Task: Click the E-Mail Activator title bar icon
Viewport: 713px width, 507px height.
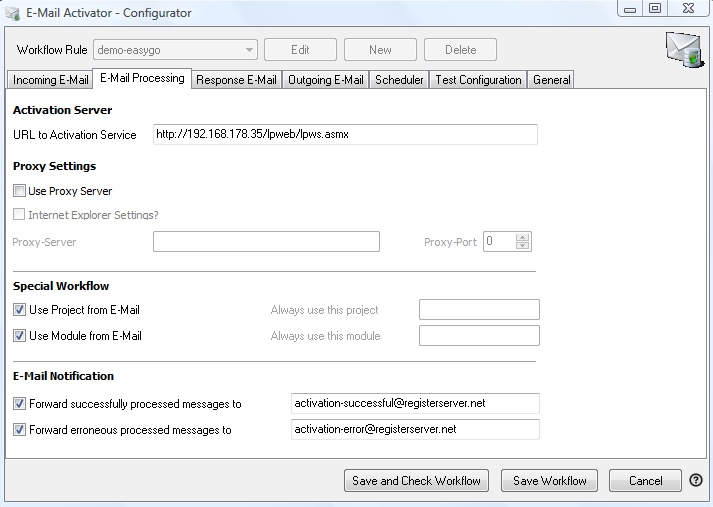Action: [14, 13]
